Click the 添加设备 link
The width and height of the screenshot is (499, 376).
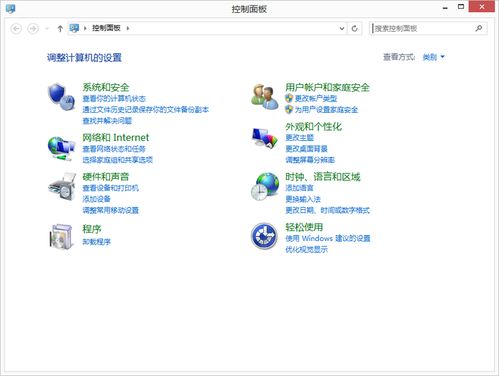point(96,199)
